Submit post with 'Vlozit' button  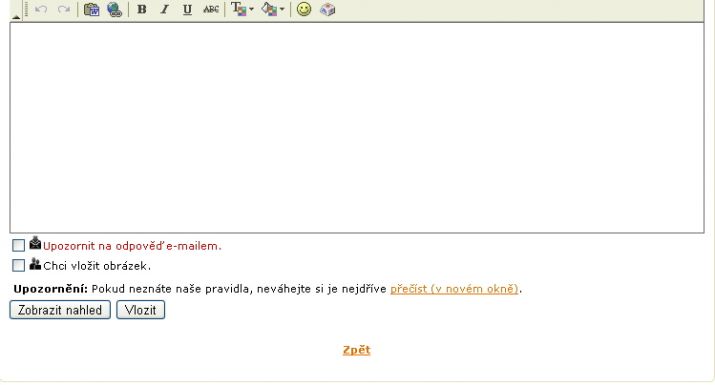140,310
